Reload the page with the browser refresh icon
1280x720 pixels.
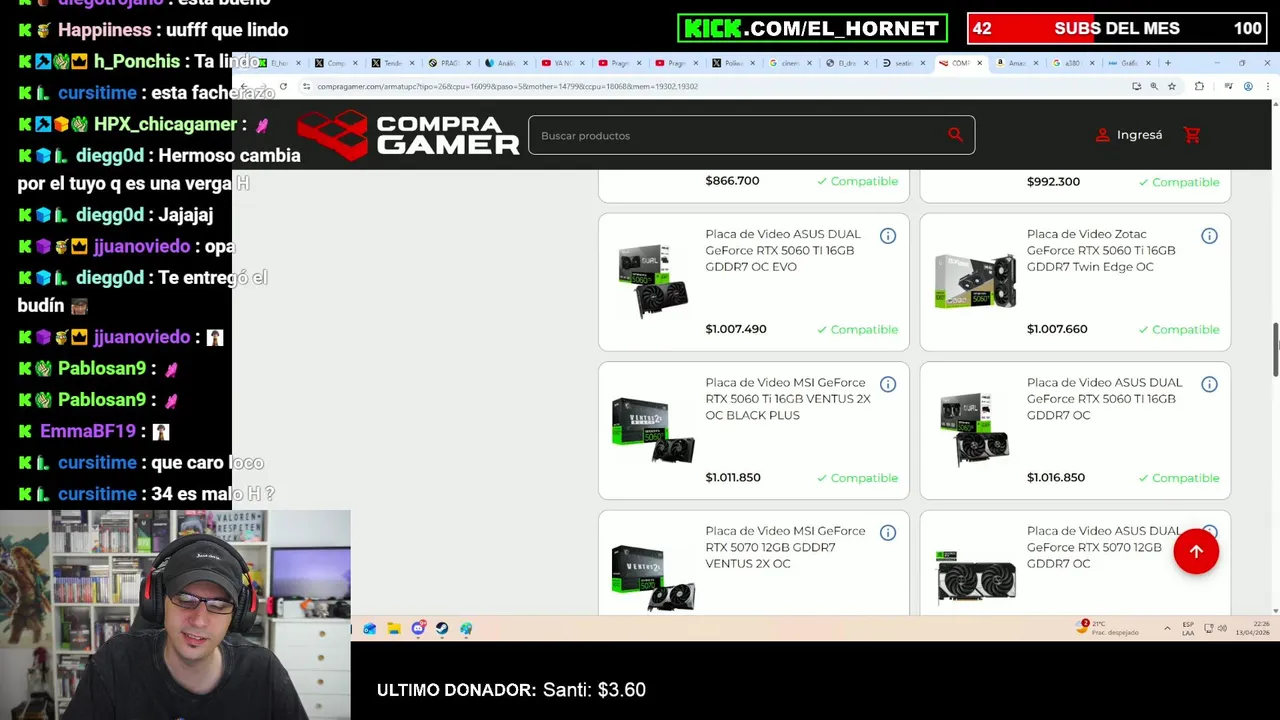(283, 86)
